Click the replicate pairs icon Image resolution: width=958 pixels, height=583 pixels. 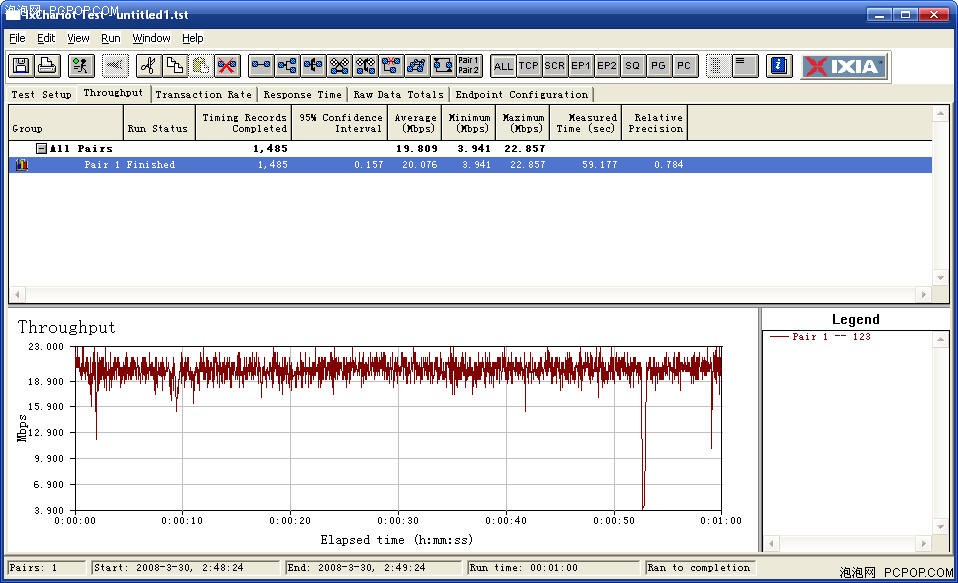pyautogui.click(x=417, y=65)
